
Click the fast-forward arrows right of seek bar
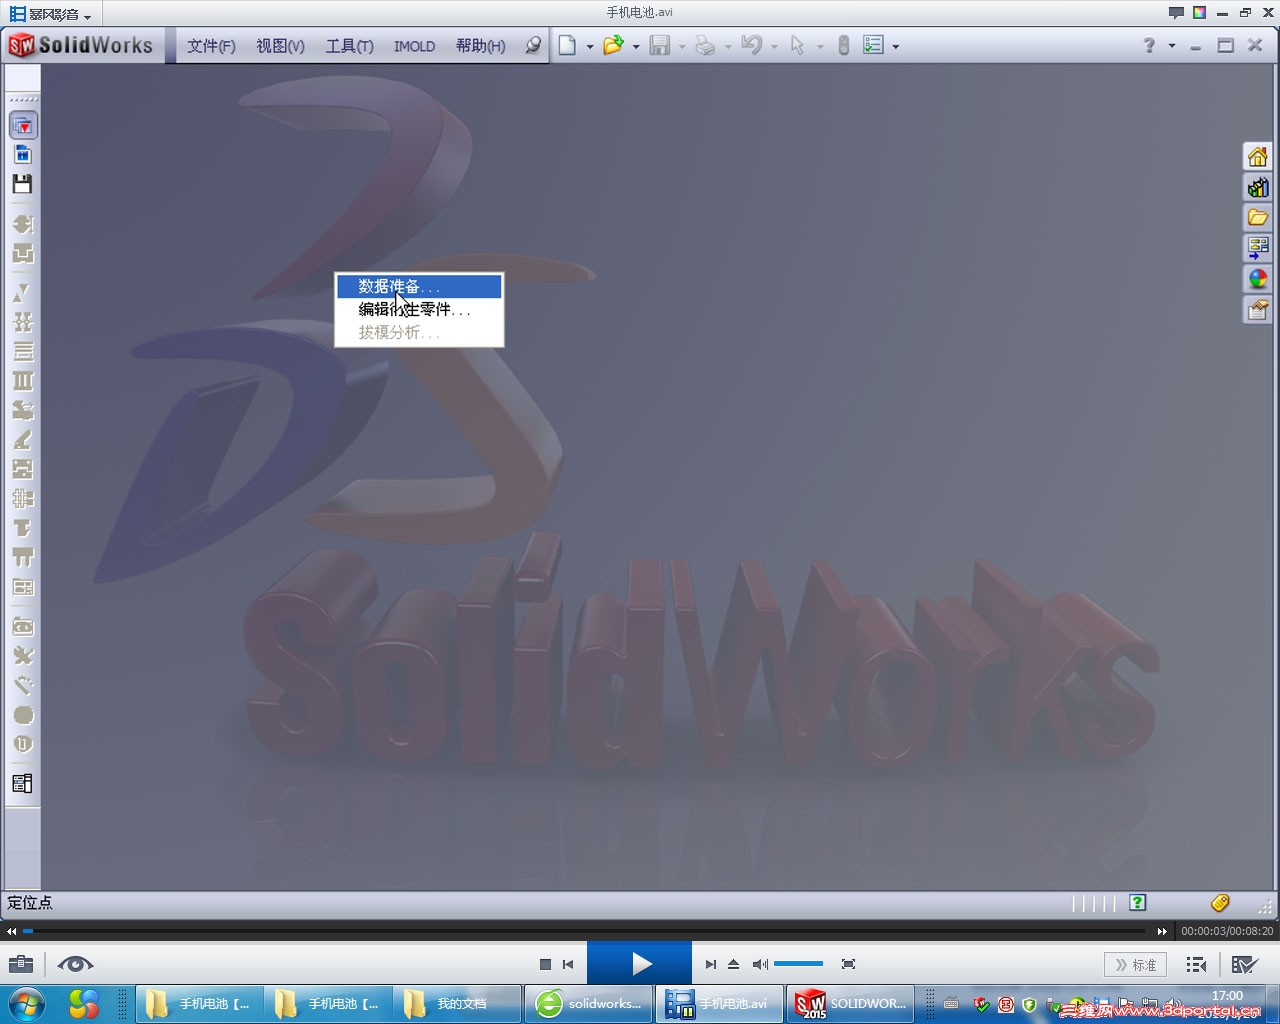click(1162, 931)
